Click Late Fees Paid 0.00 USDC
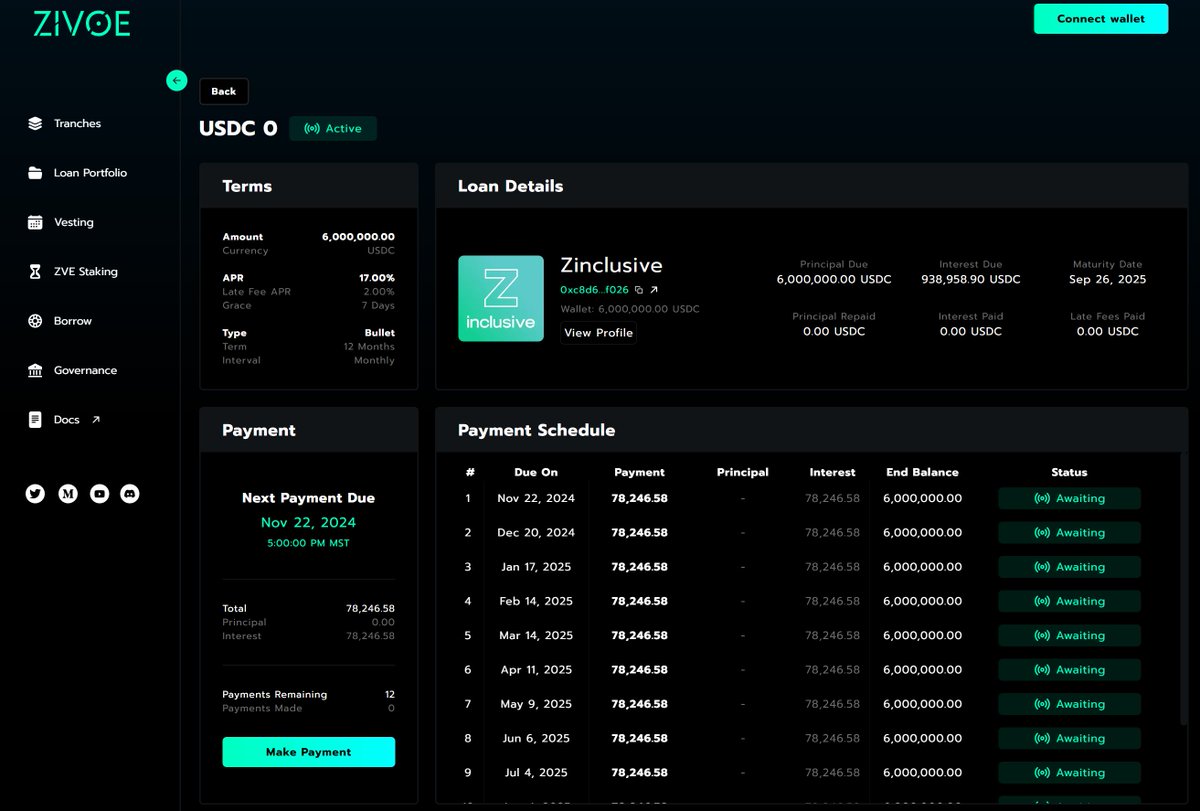1200x811 pixels. [x=1107, y=331]
